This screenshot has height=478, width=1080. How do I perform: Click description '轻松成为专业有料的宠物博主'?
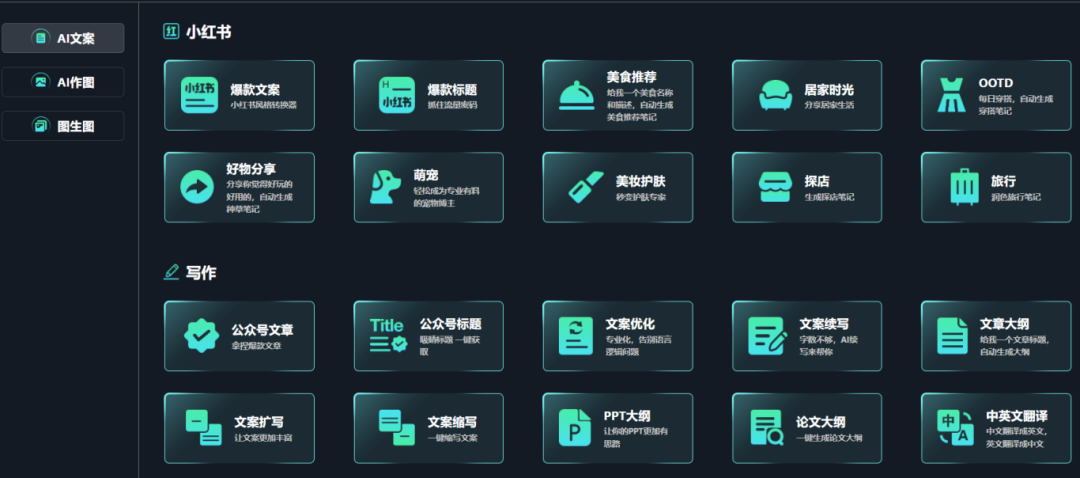(x=446, y=197)
